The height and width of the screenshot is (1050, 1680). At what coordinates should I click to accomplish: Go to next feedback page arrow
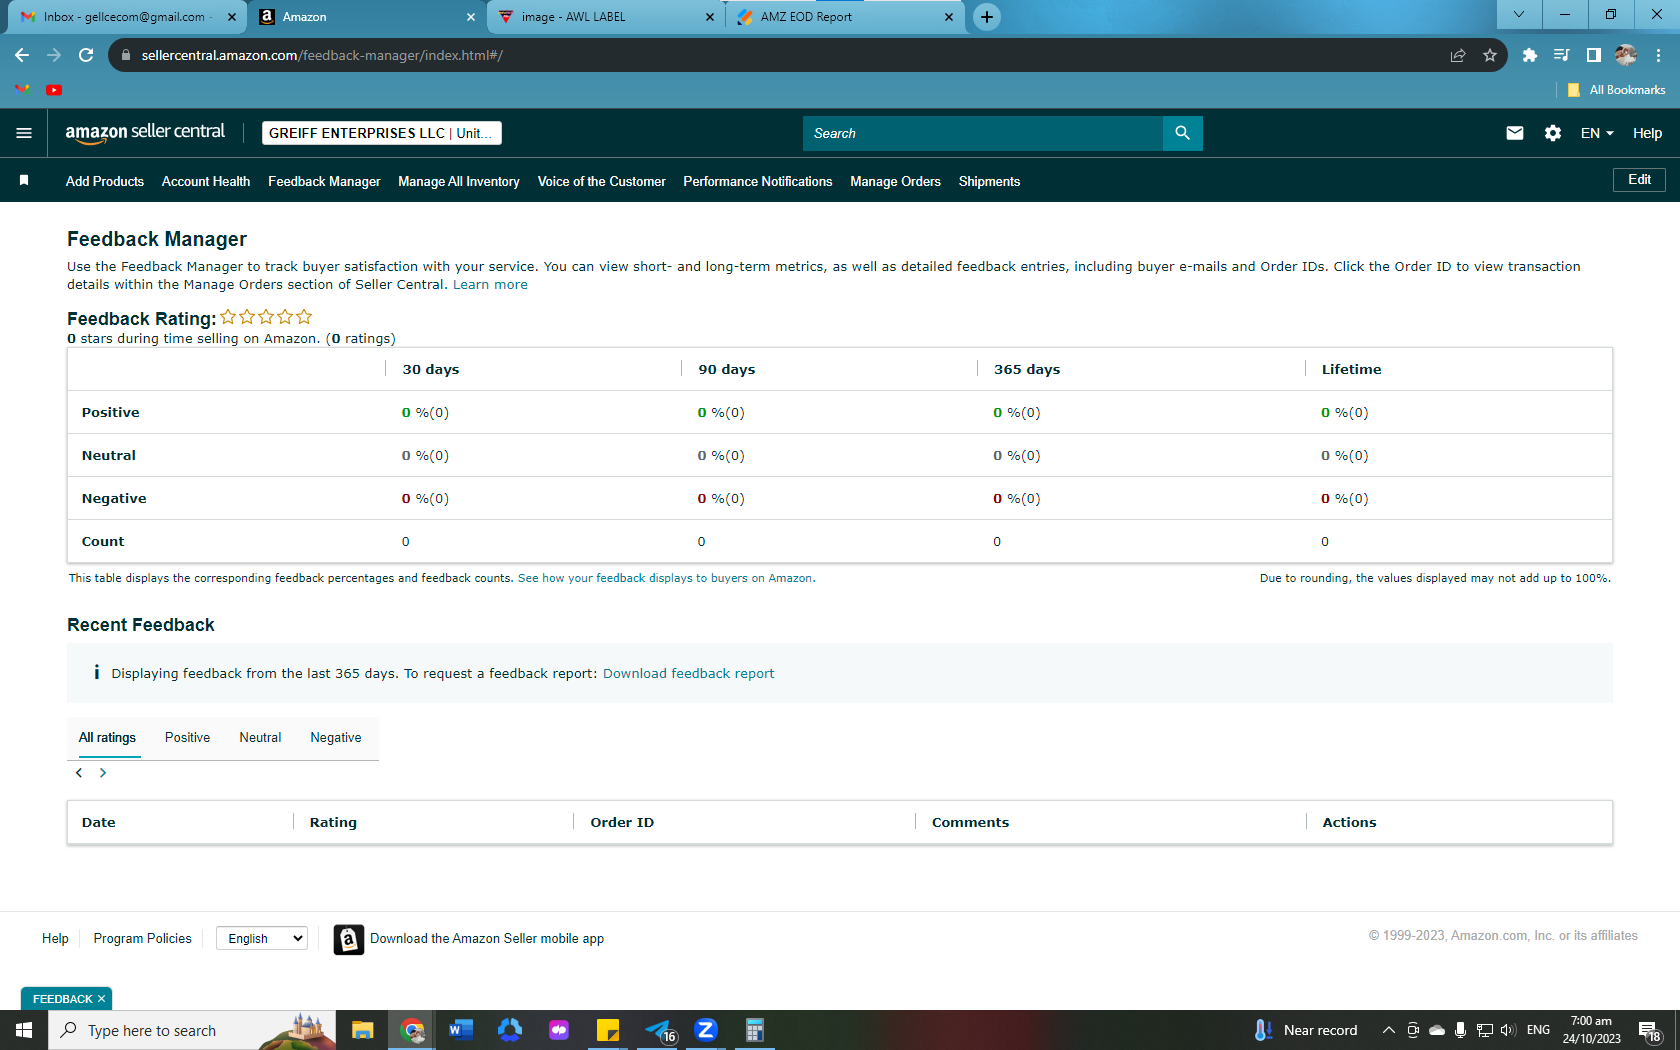103,773
